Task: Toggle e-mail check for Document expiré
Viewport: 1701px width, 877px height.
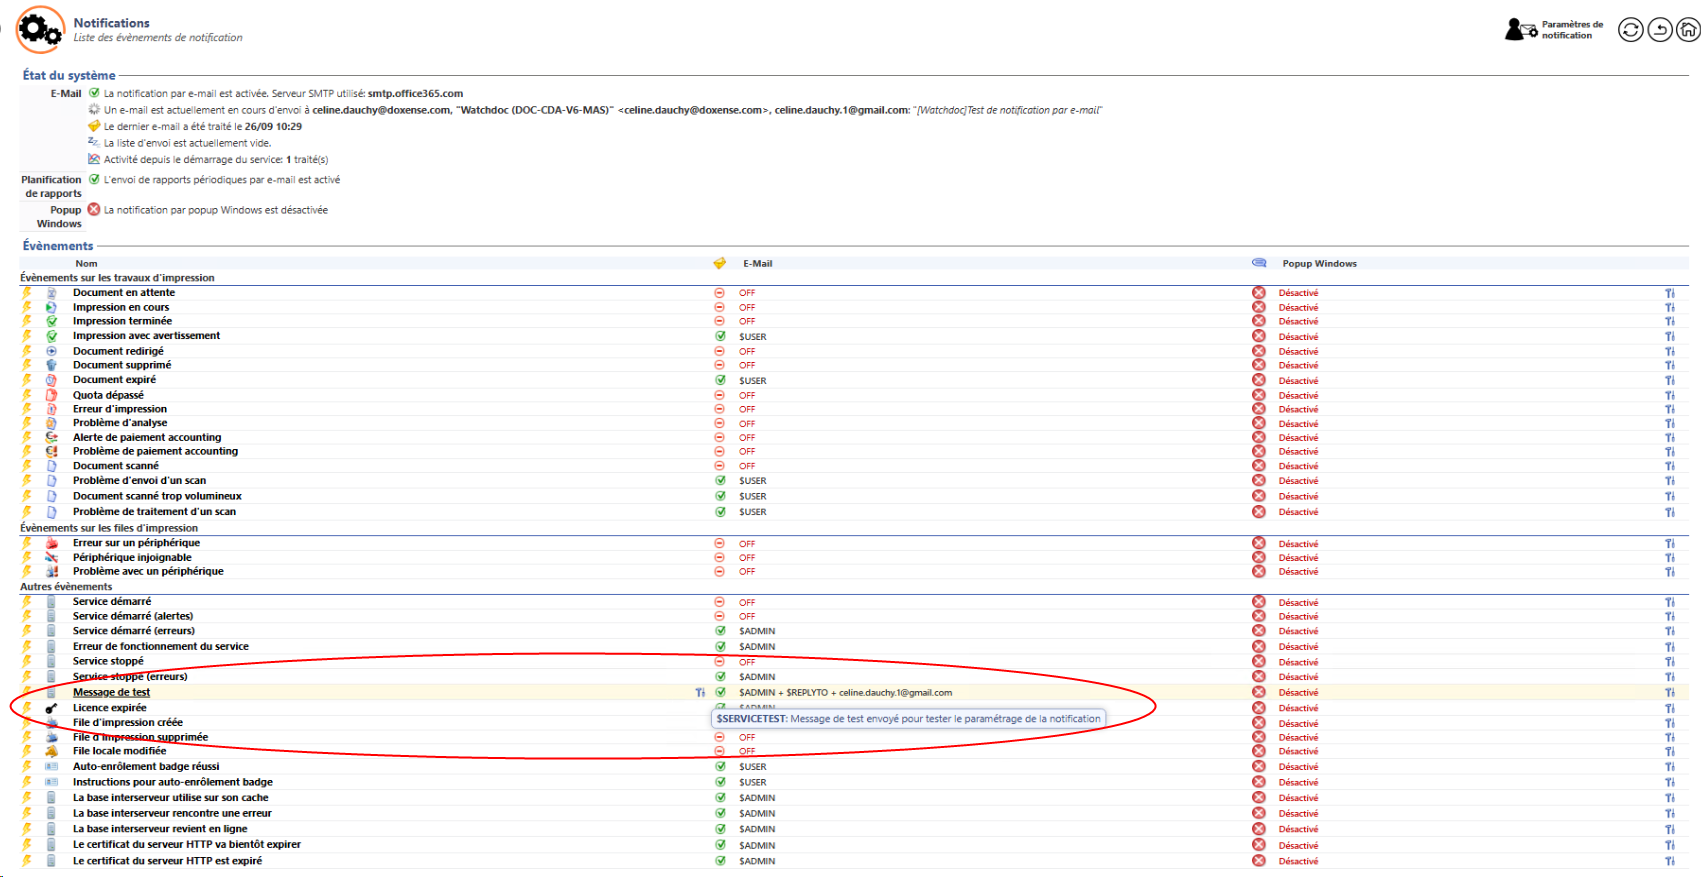Action: pos(720,380)
